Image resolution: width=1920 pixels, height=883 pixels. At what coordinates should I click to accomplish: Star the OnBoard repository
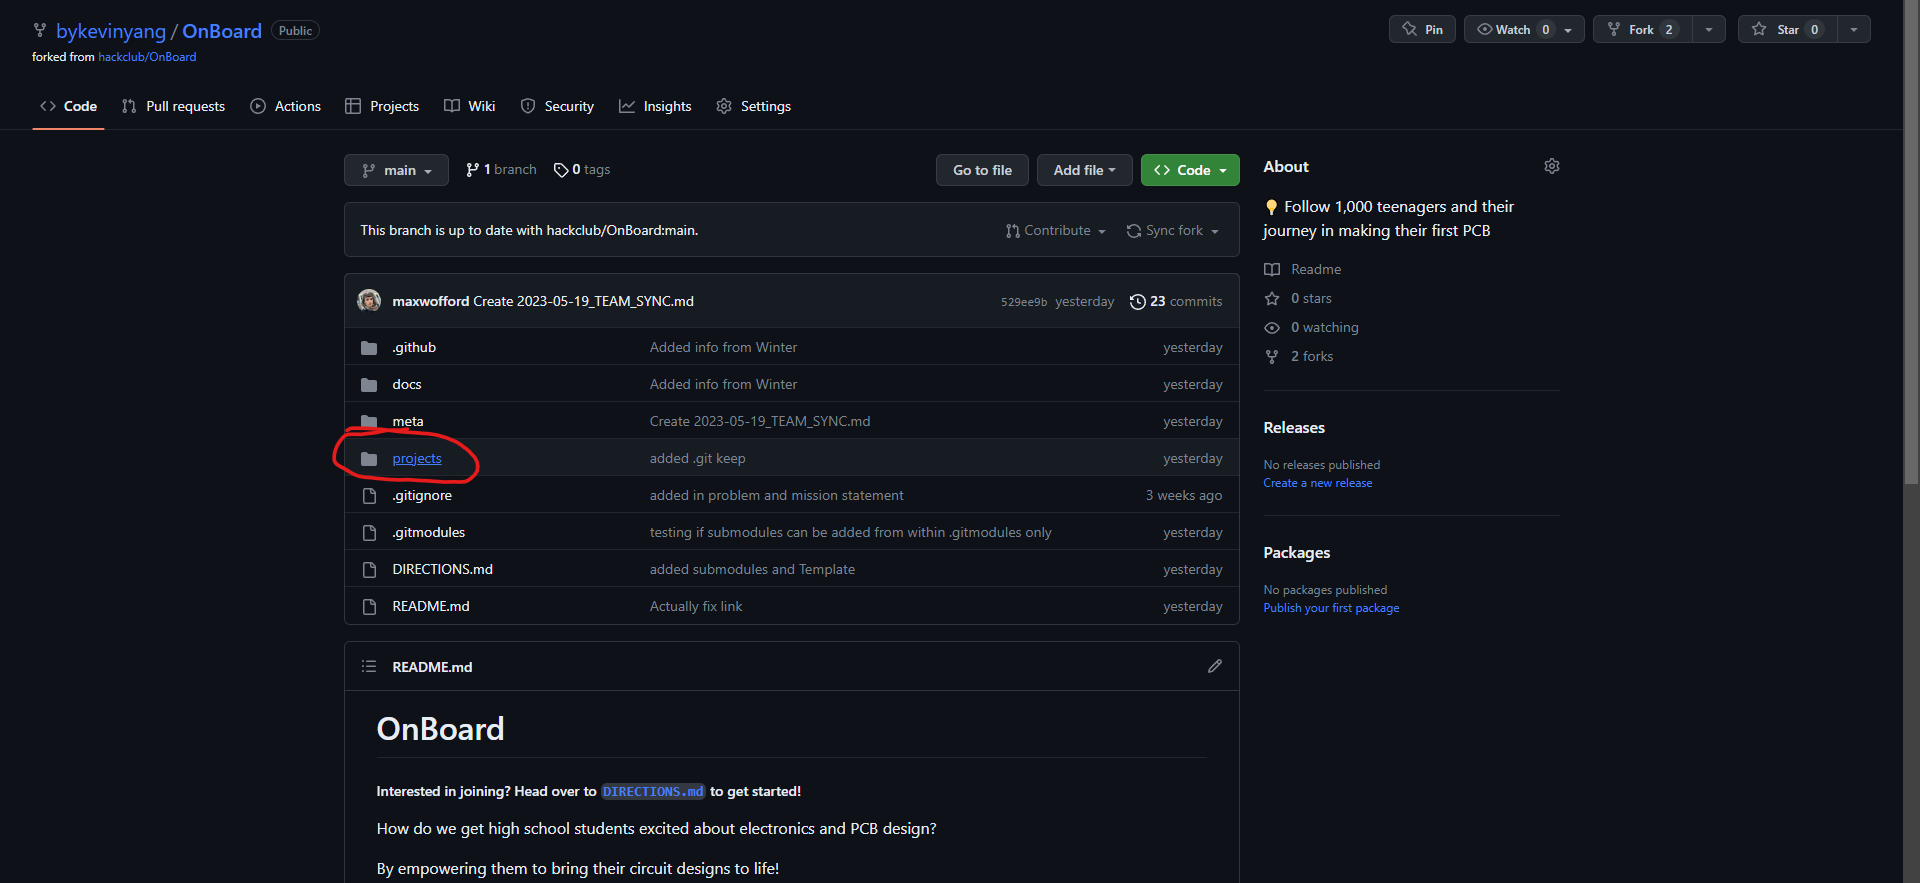click(x=1787, y=30)
